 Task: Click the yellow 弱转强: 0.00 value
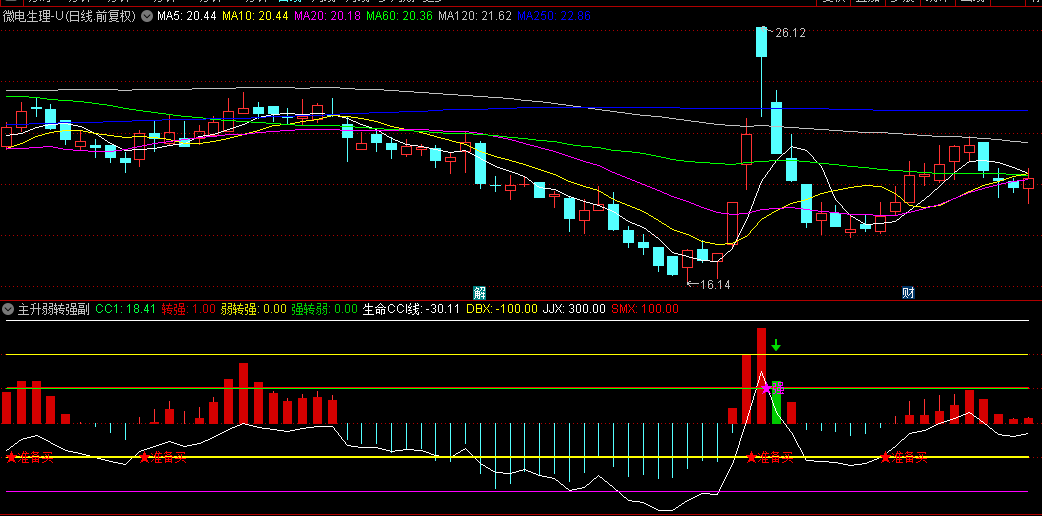coord(254,309)
